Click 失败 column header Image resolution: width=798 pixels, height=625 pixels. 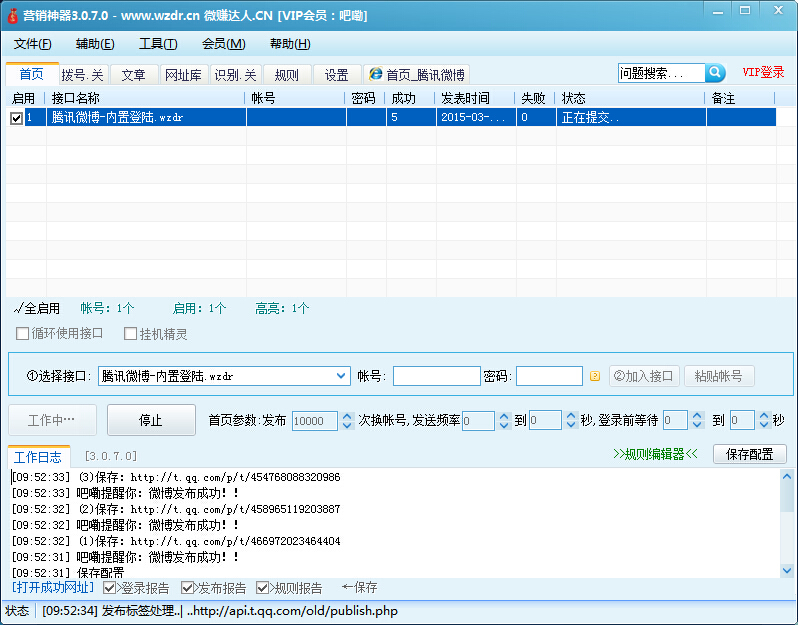click(x=535, y=98)
